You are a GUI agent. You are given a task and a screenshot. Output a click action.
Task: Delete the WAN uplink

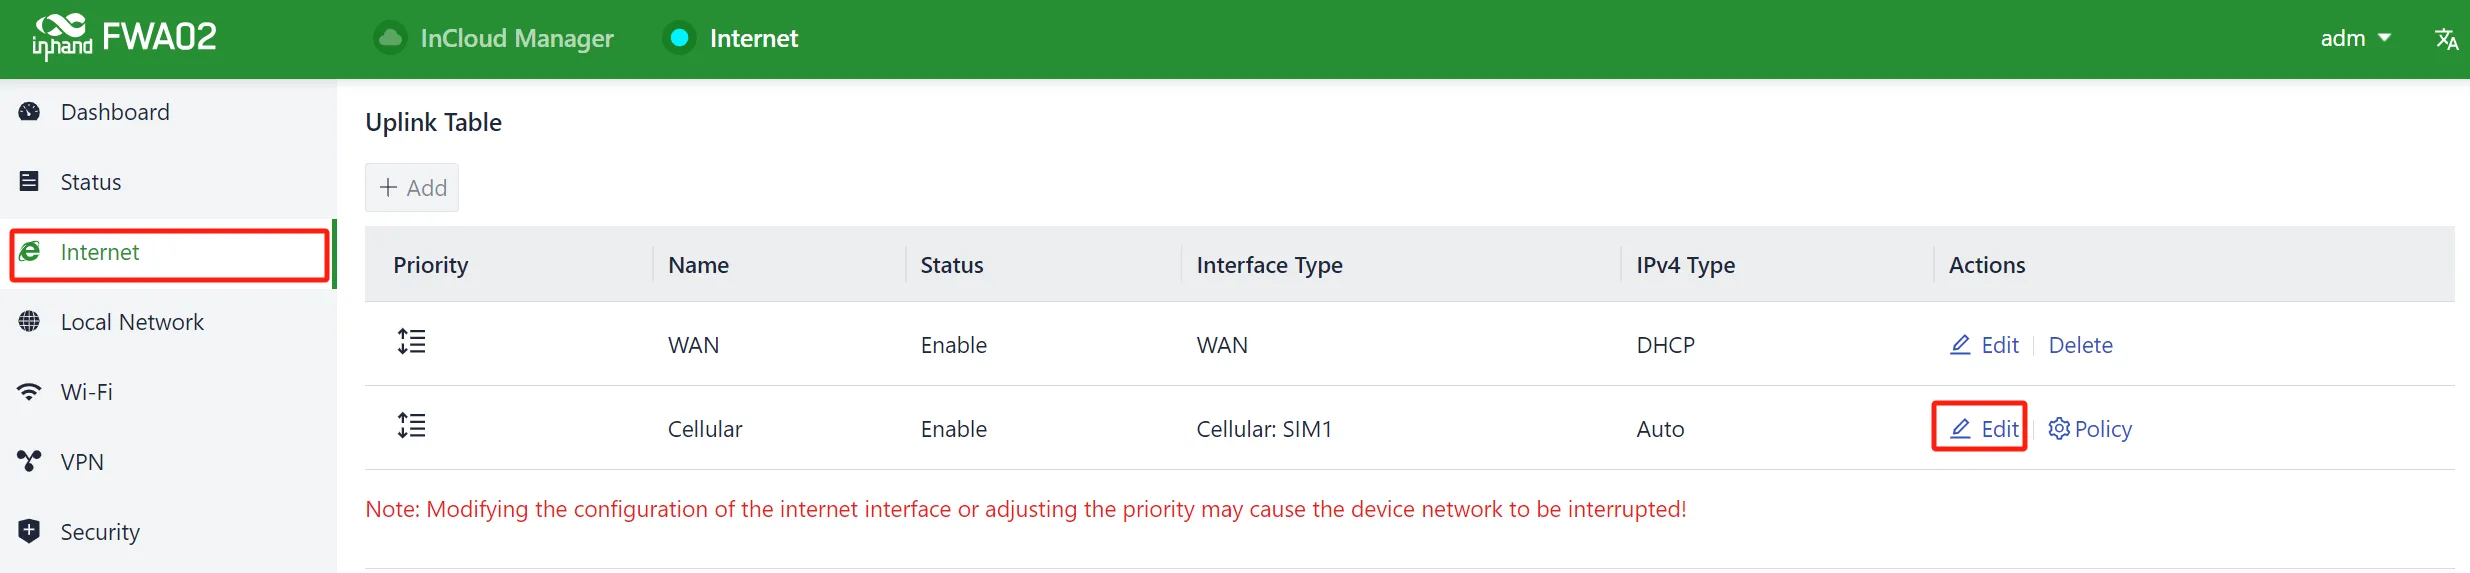(2080, 345)
